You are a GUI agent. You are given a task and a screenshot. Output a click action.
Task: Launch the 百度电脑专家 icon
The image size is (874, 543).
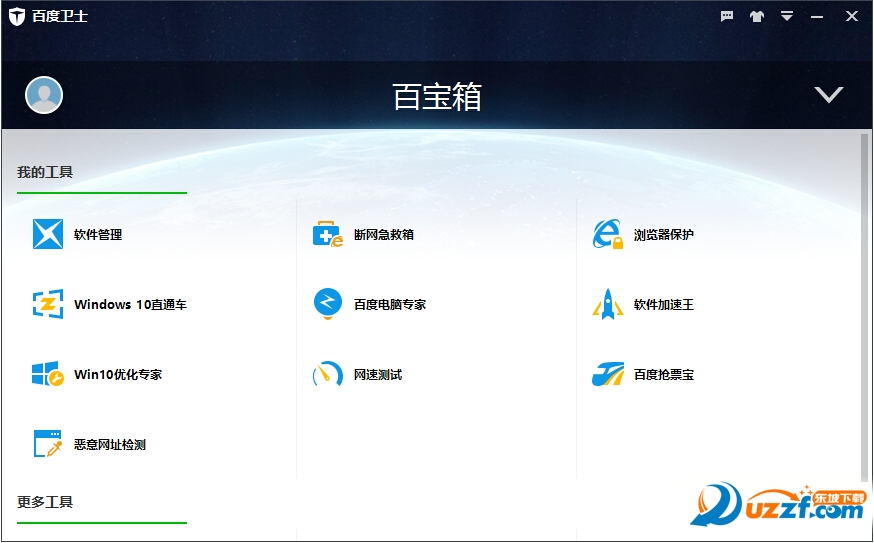click(327, 304)
